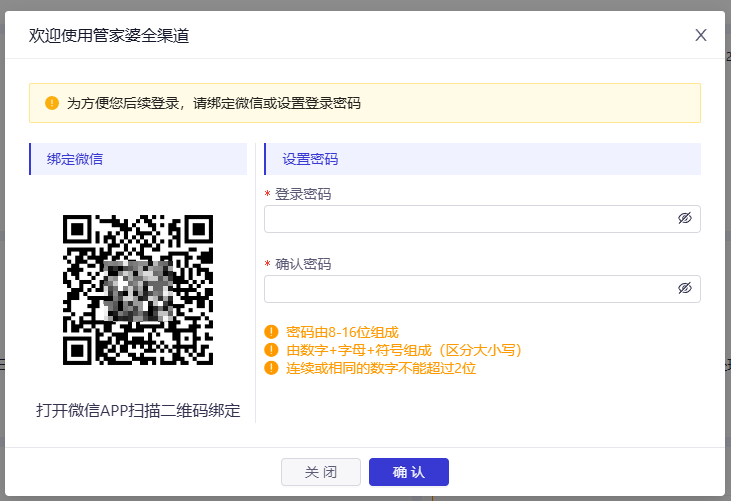
Task: Click the text 打开微信APP扫描二维码绑定
Action: [x=138, y=411]
